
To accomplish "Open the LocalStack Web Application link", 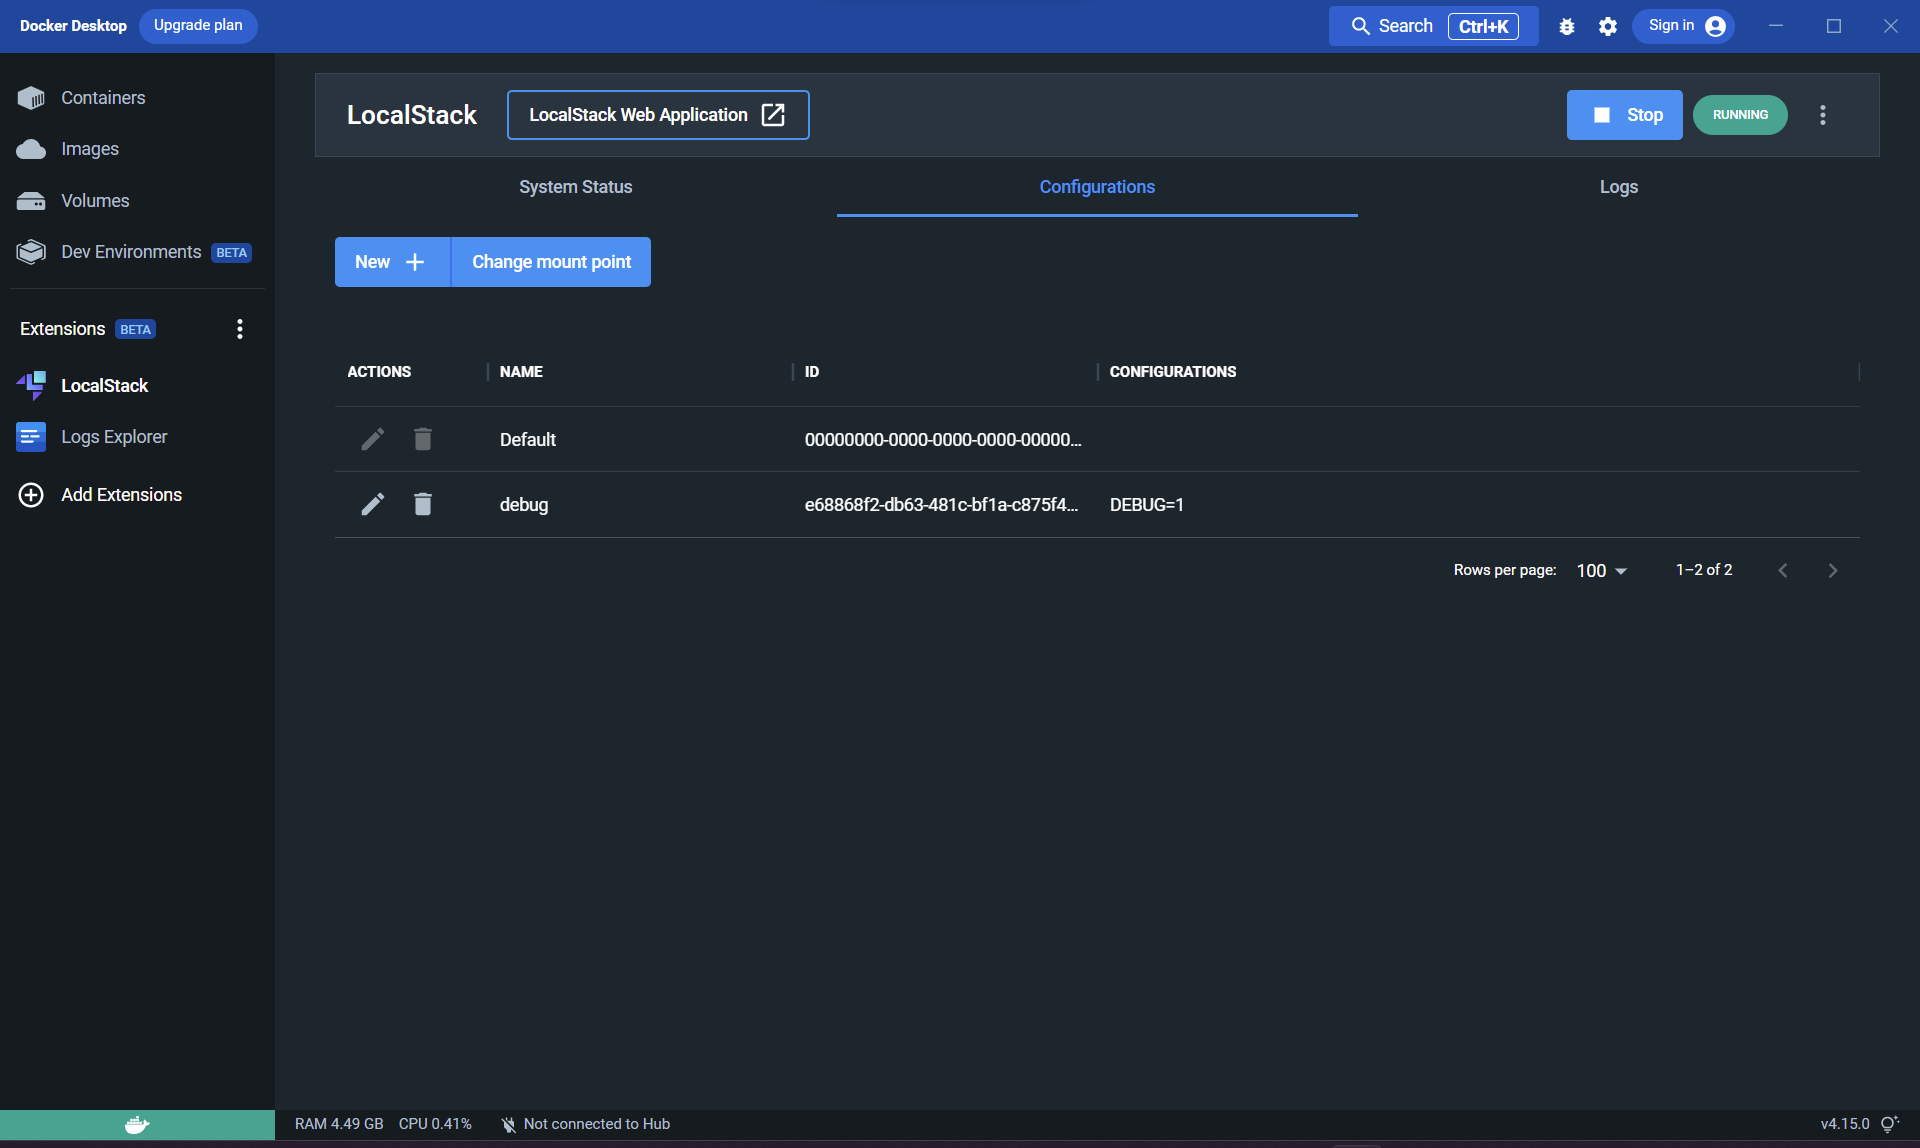I will pyautogui.click(x=657, y=115).
